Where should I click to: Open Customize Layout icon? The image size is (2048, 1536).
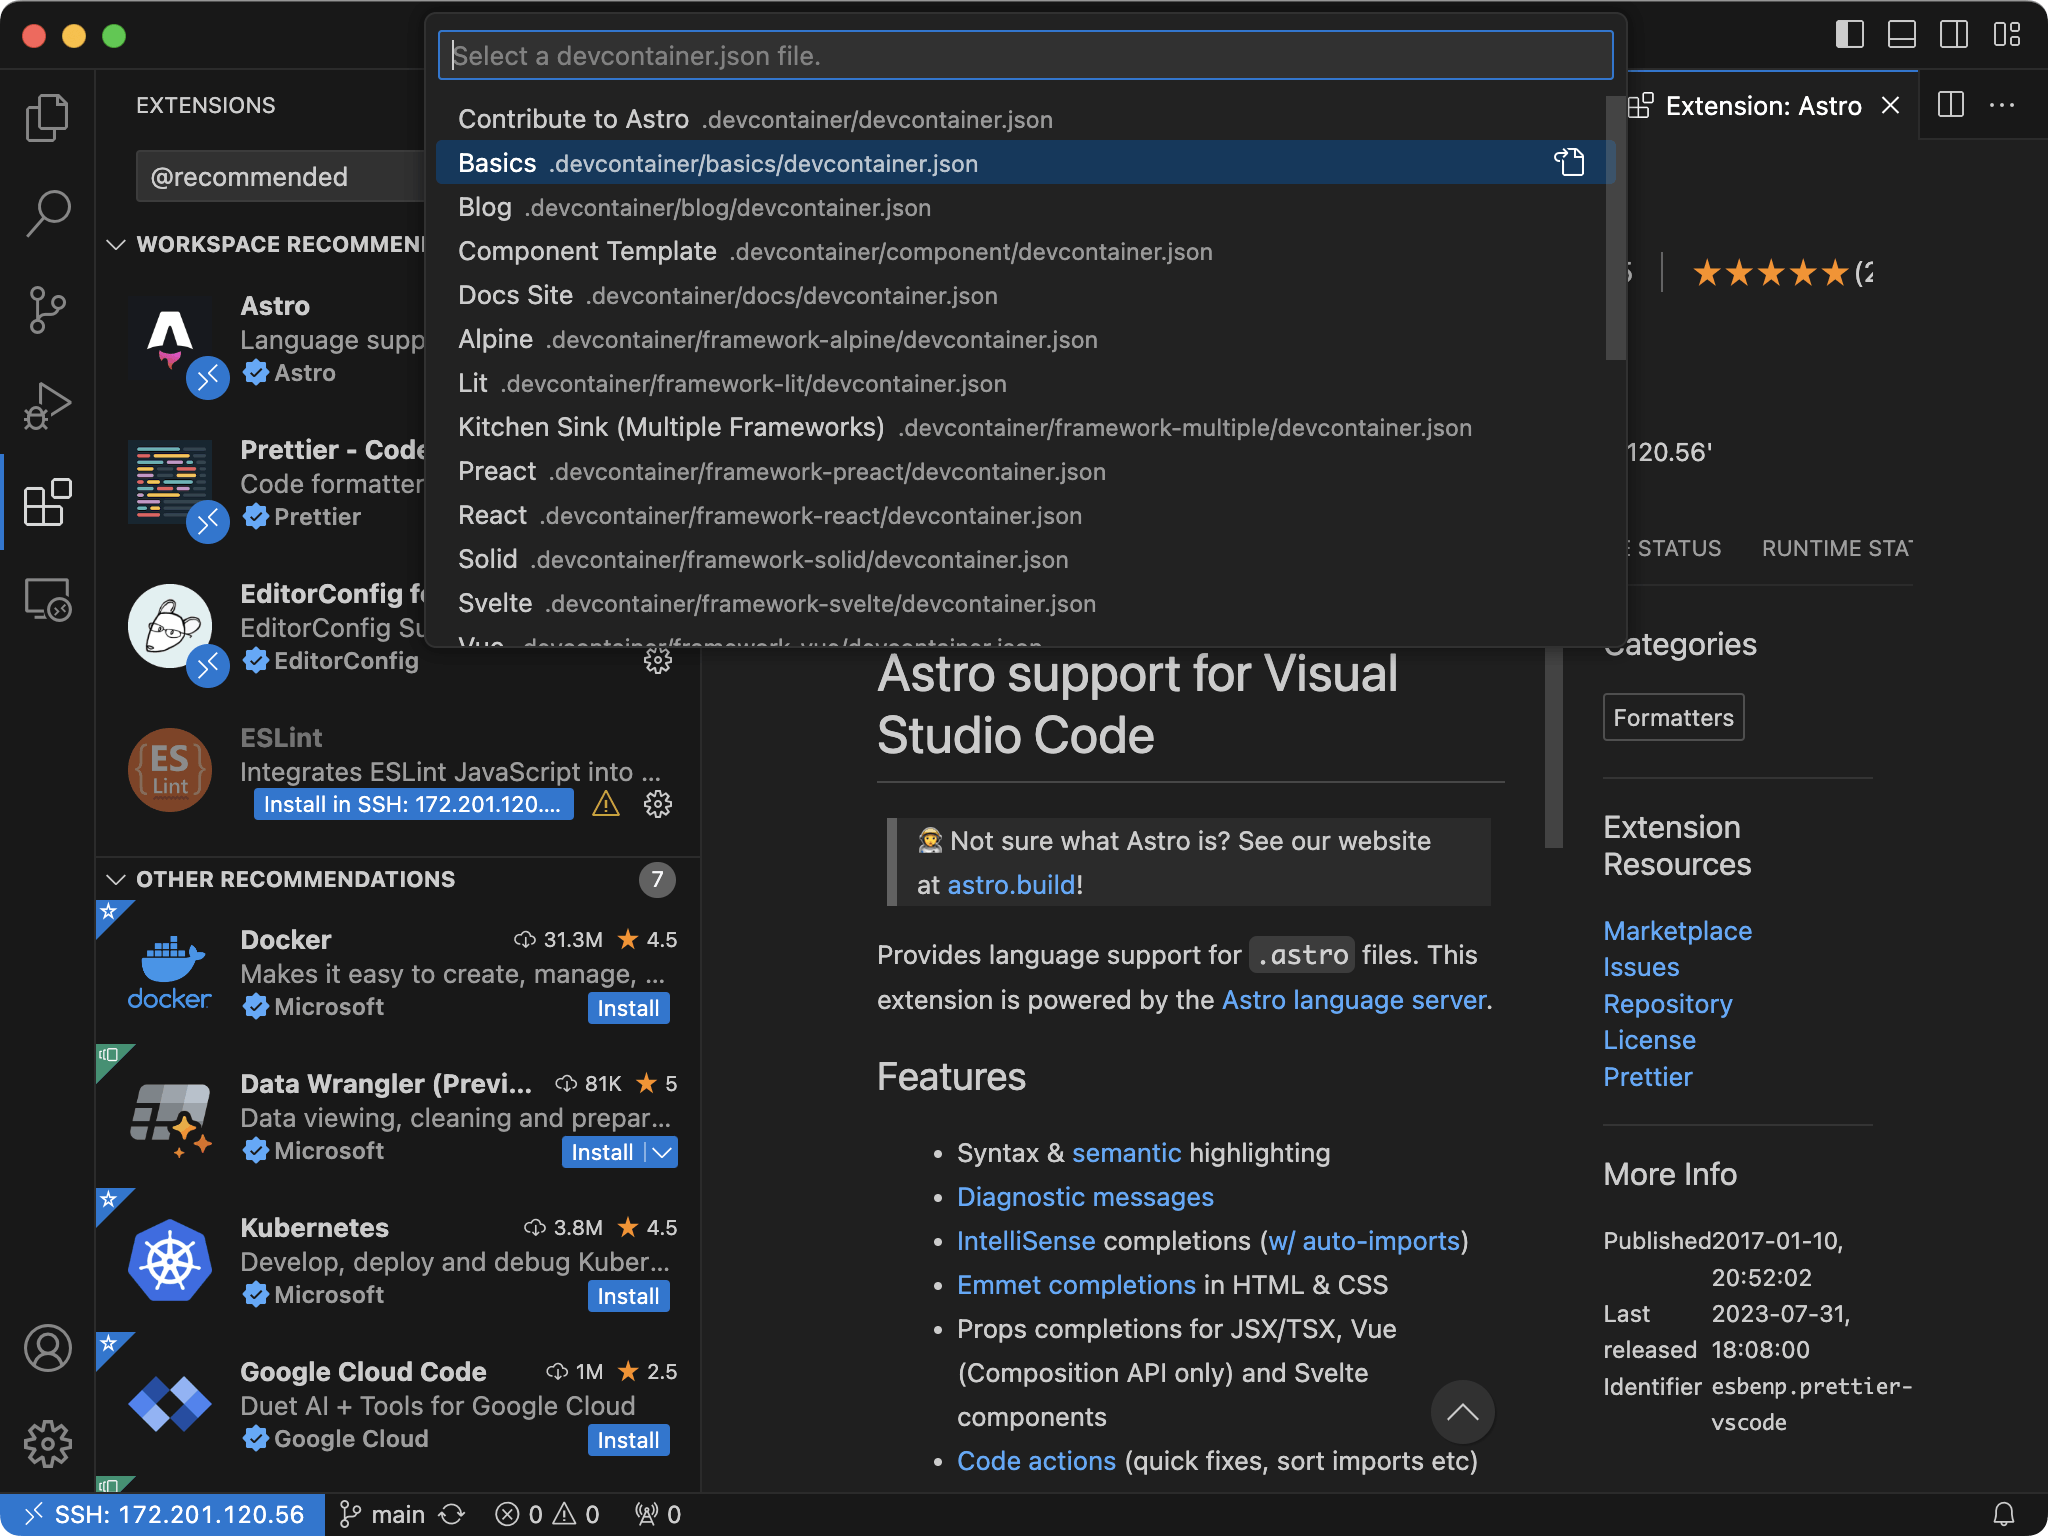click(x=2005, y=35)
